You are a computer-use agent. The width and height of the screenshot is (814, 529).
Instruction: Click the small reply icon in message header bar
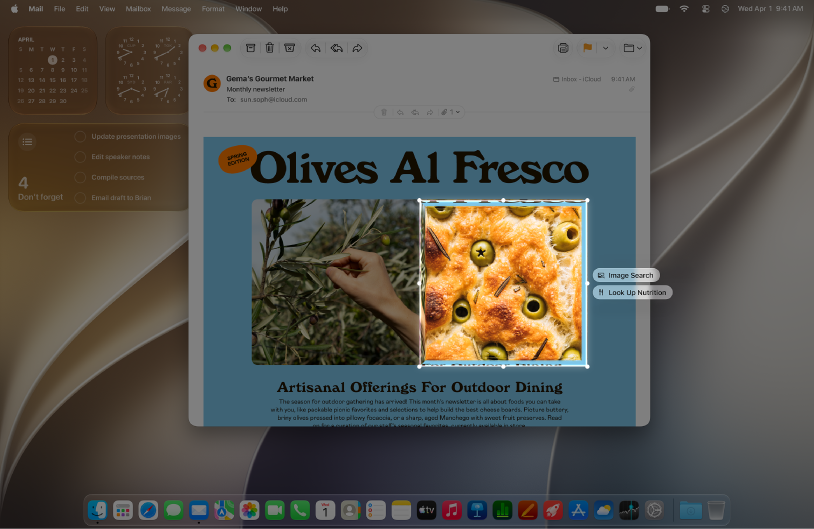pos(400,112)
